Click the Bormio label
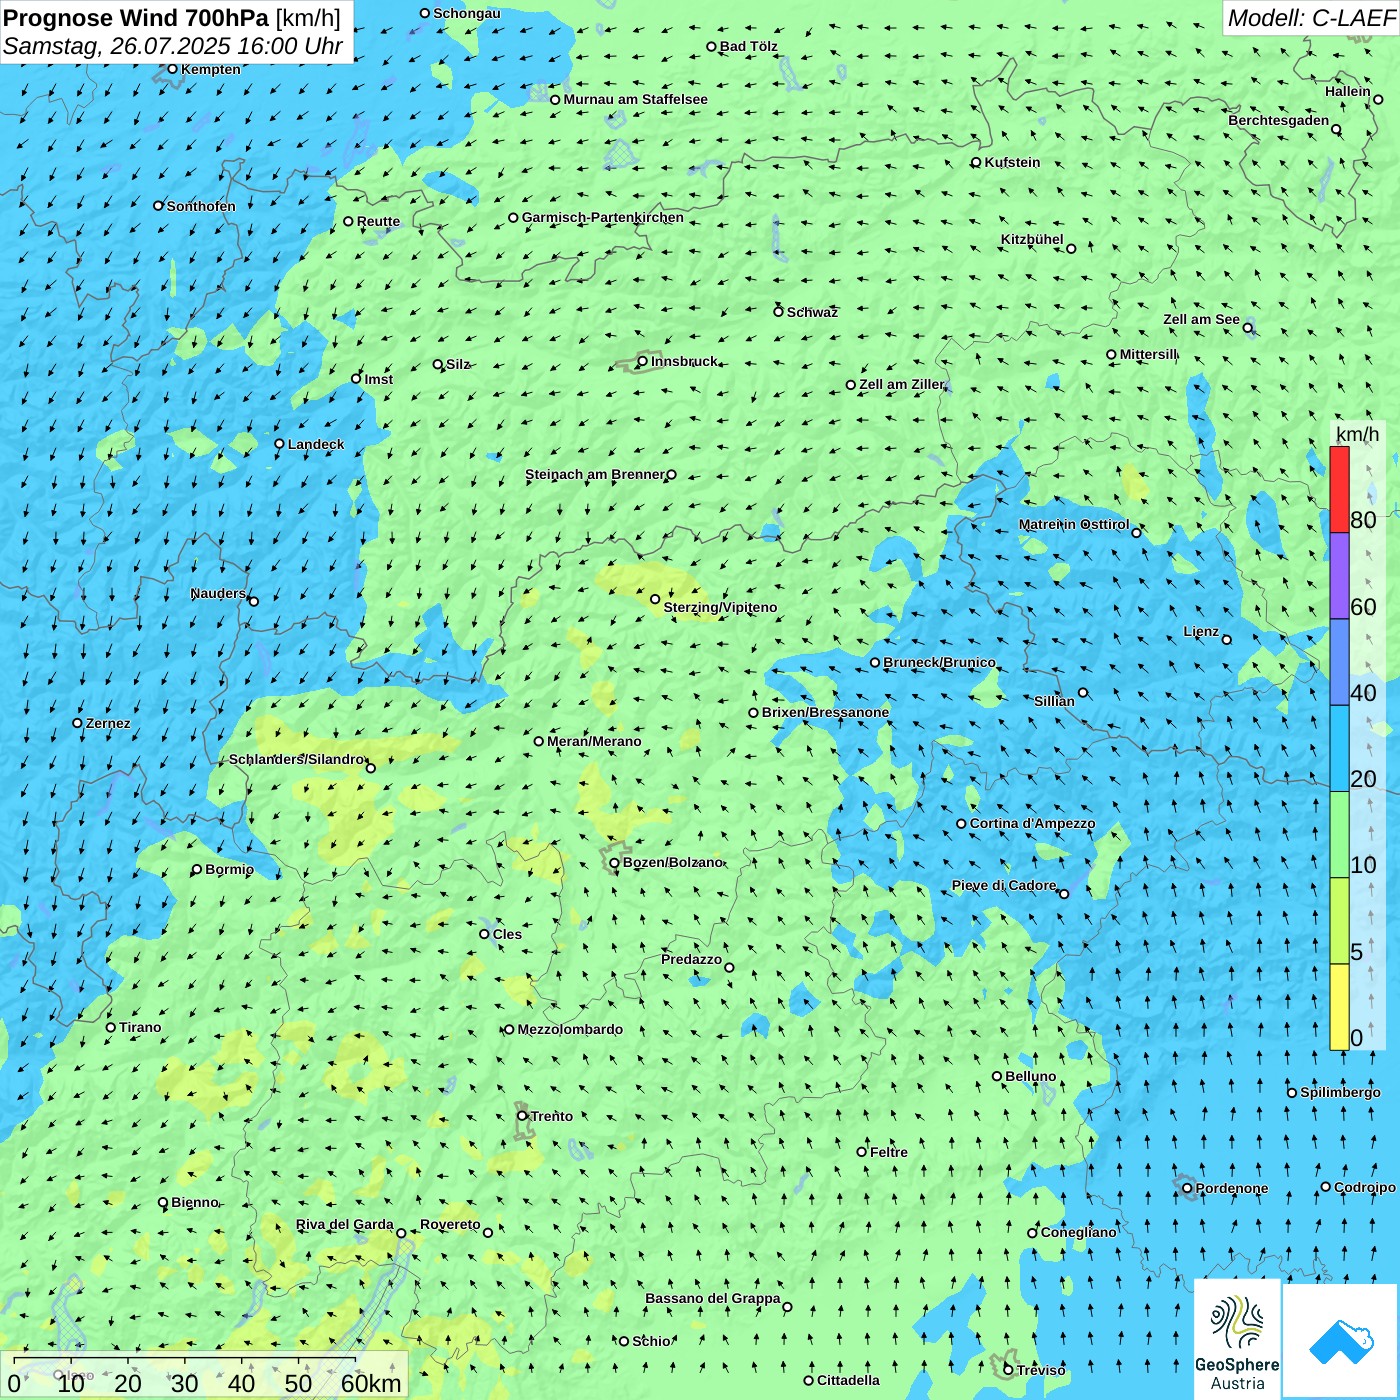The width and height of the screenshot is (1400, 1400). (x=229, y=869)
